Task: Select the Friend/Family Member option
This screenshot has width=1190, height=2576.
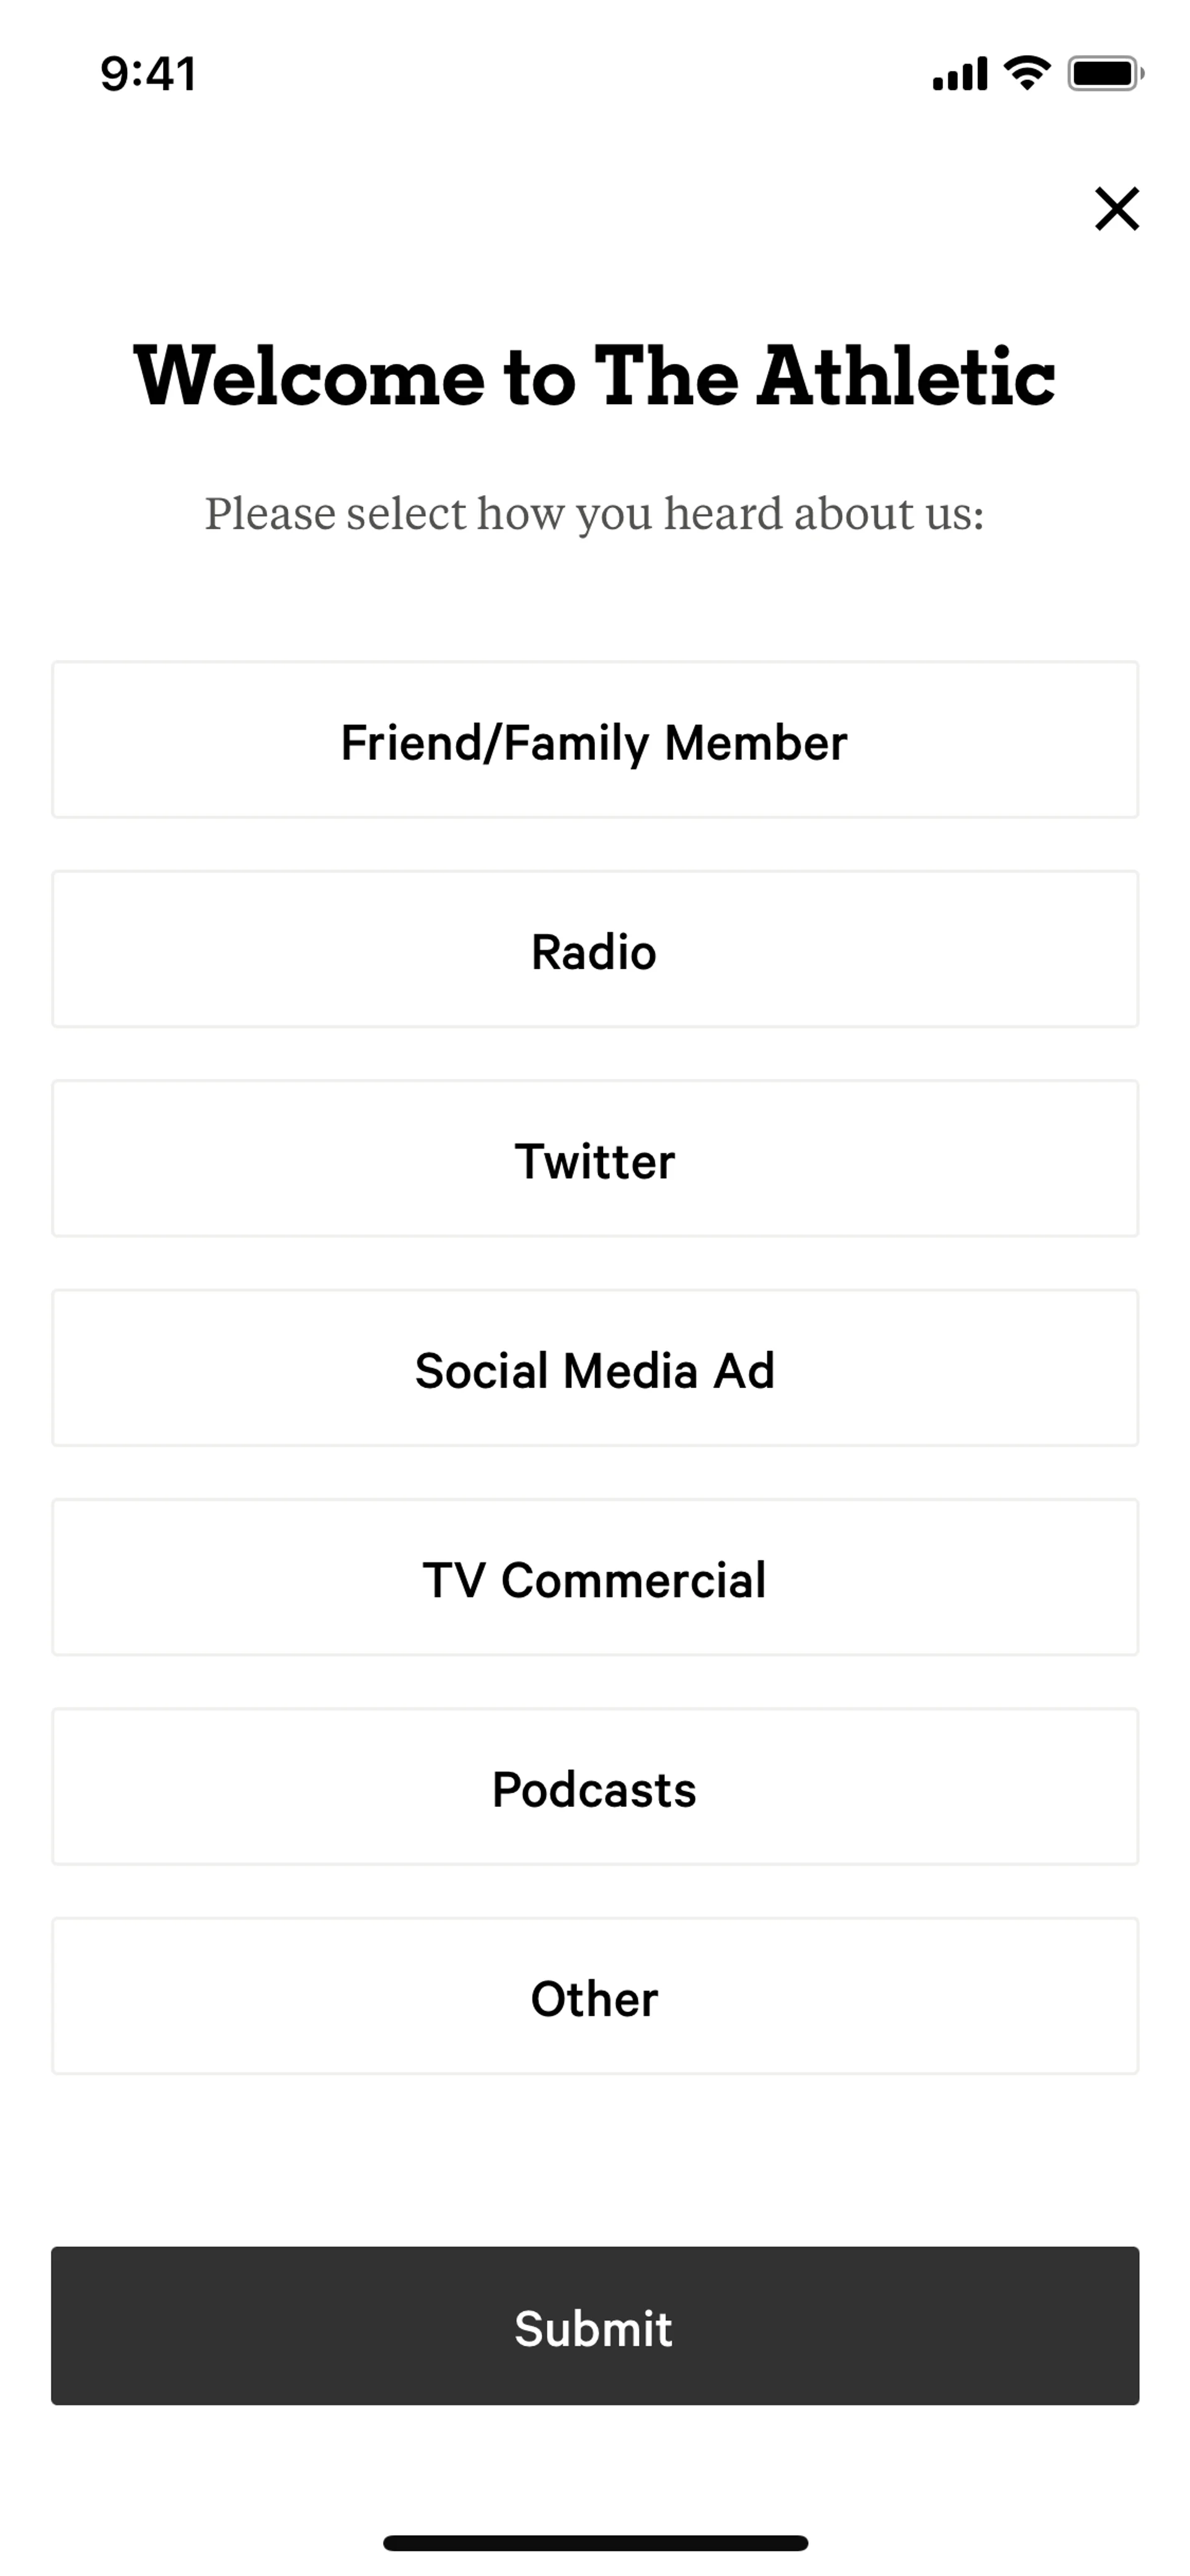Action: (x=594, y=740)
